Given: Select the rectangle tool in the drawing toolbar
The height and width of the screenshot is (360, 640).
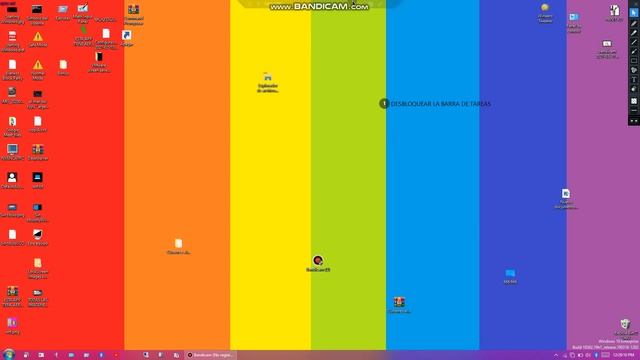Looking at the screenshot, I should [633, 61].
